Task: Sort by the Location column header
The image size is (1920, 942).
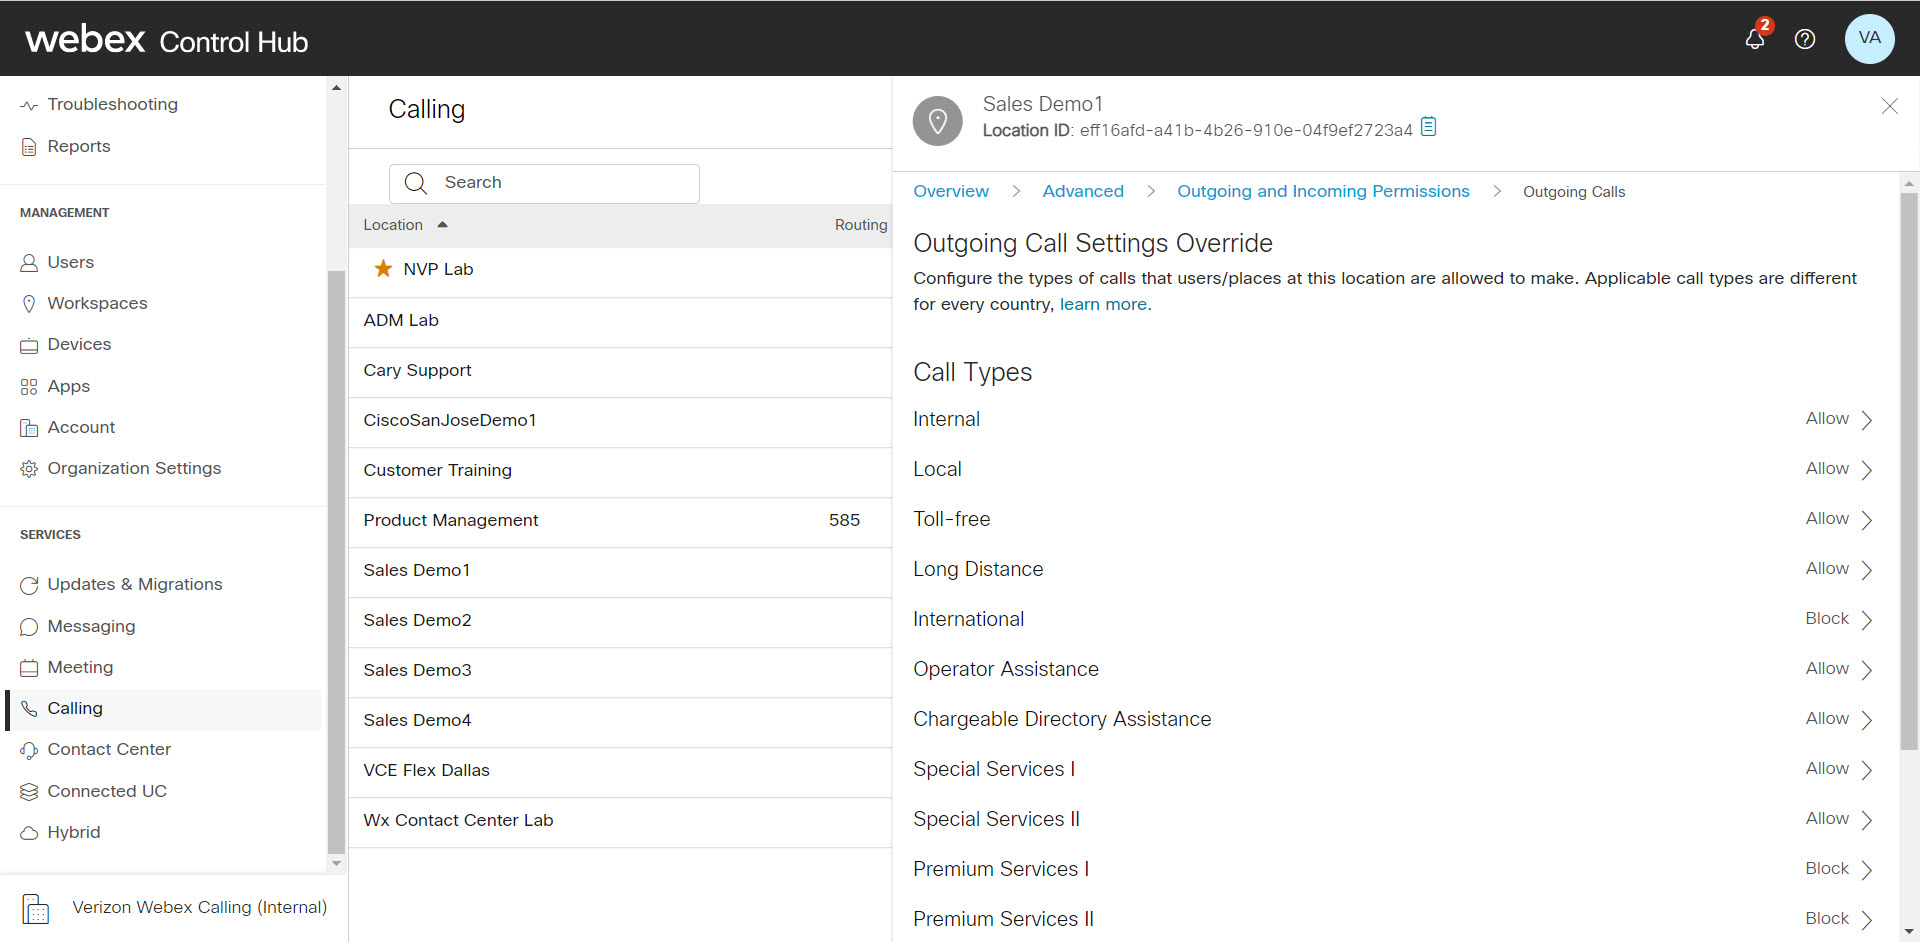Action: click(x=393, y=225)
